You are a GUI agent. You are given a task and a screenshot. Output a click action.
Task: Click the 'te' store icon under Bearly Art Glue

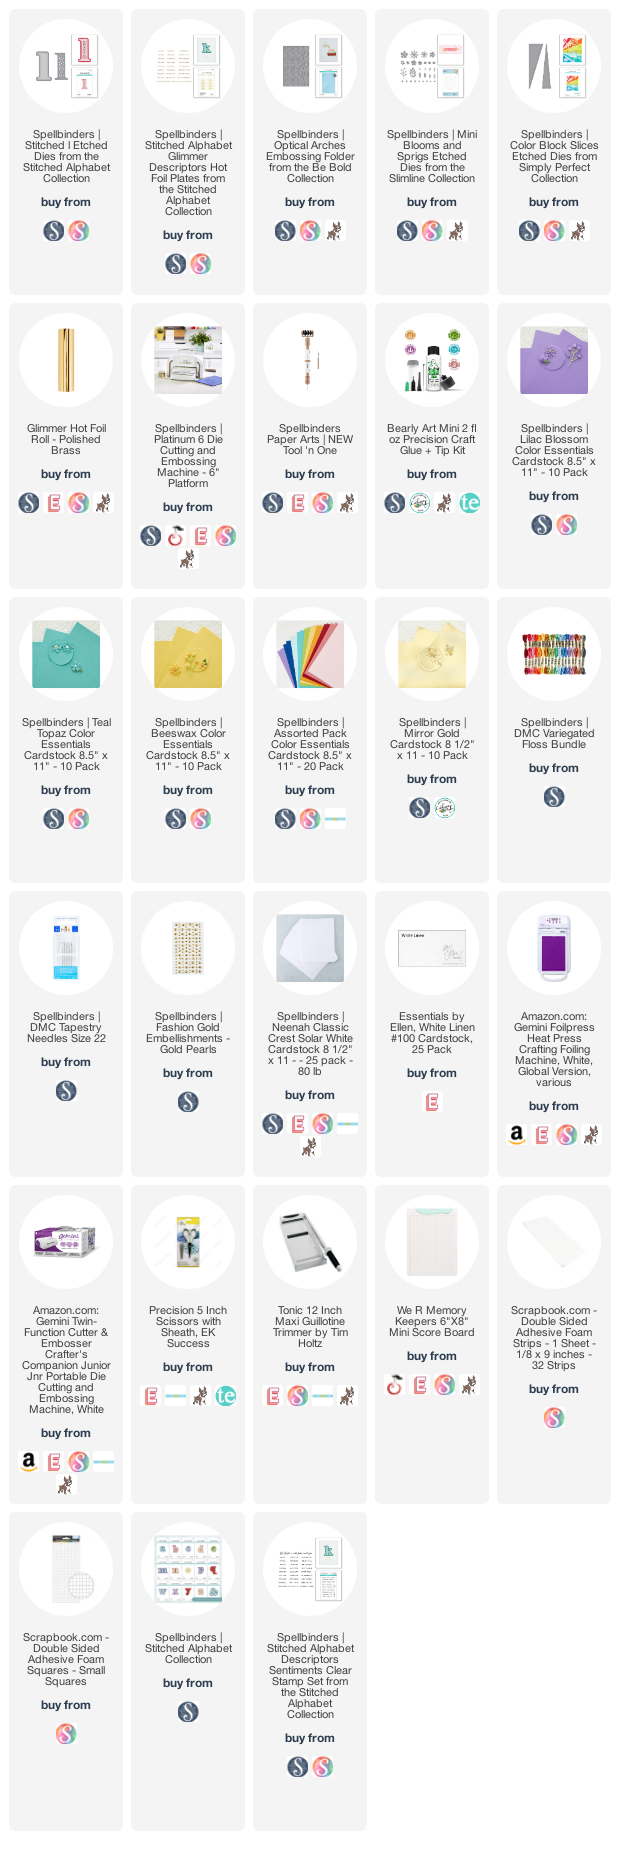point(470,503)
